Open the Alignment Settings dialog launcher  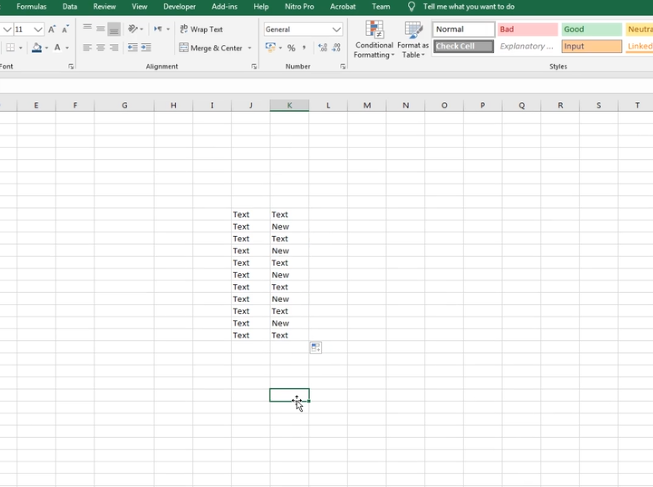point(254,66)
